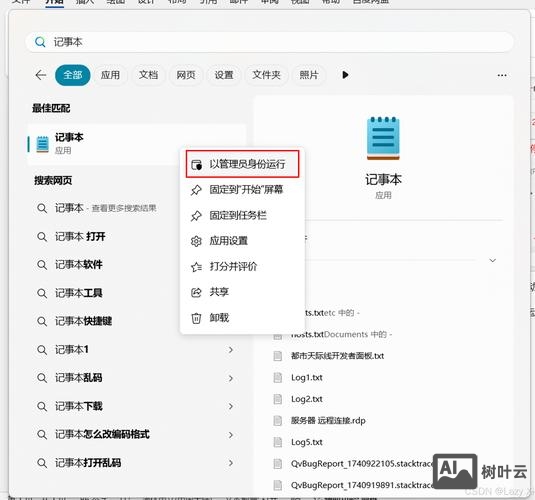The image size is (535, 500).
Task: Expand the 记事本乱码 suggestion chevron
Action: 231,378
